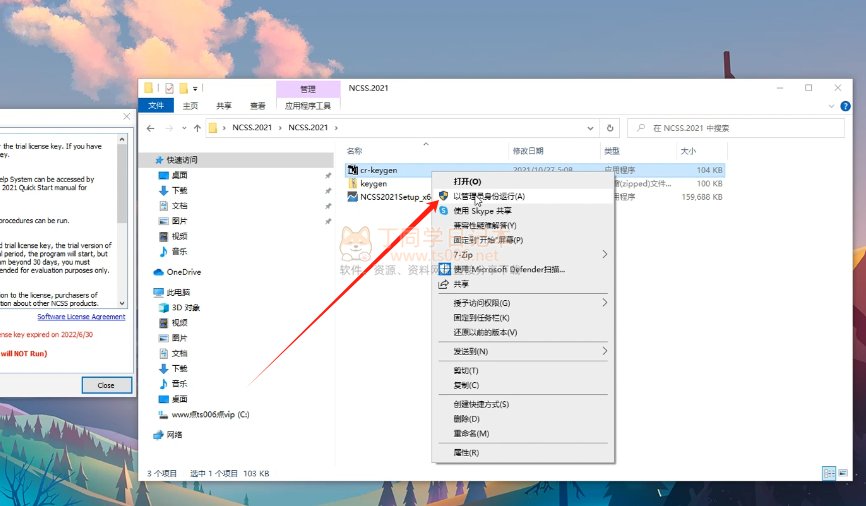The image size is (866, 506).
Task: Switch to large icons view layout
Action: click(843, 473)
